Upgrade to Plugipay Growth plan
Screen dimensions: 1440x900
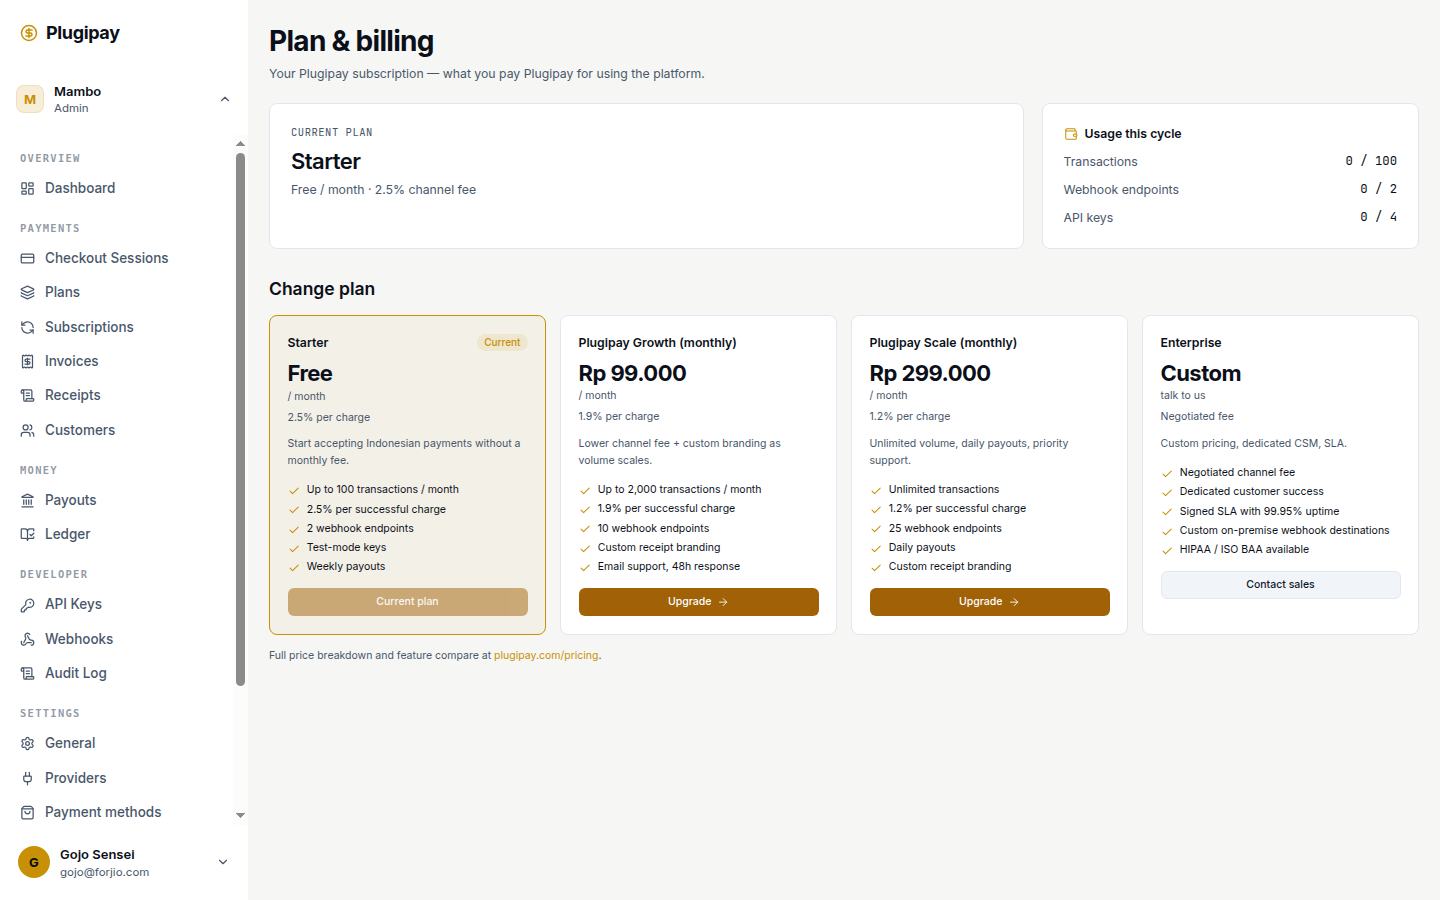[x=698, y=602]
